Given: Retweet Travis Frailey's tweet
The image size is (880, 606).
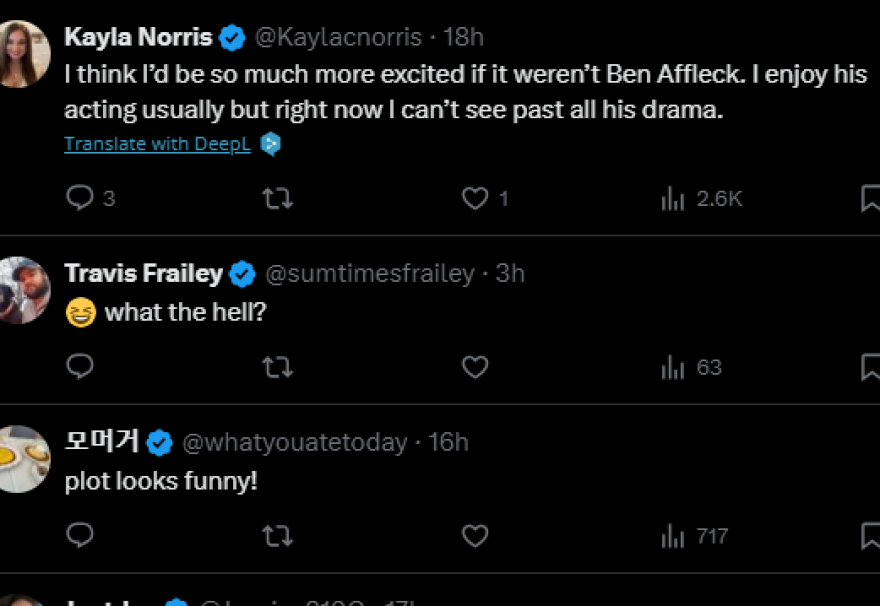Looking at the screenshot, I should (277, 367).
